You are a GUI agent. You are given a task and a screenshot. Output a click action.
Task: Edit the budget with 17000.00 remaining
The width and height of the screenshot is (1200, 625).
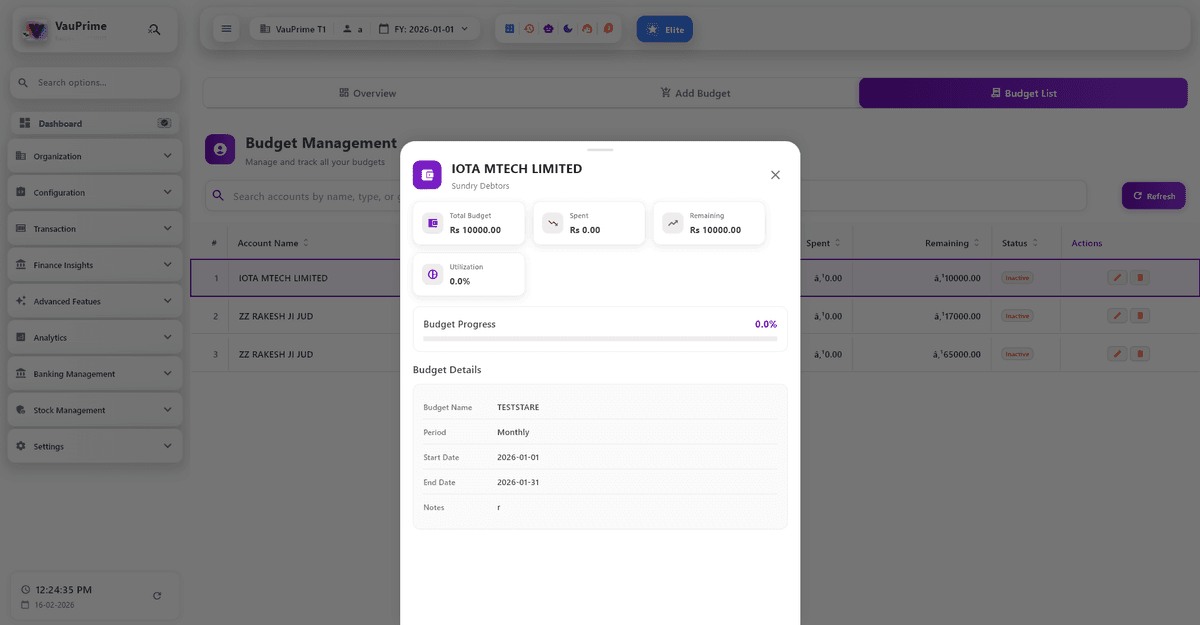pyautogui.click(x=1117, y=316)
